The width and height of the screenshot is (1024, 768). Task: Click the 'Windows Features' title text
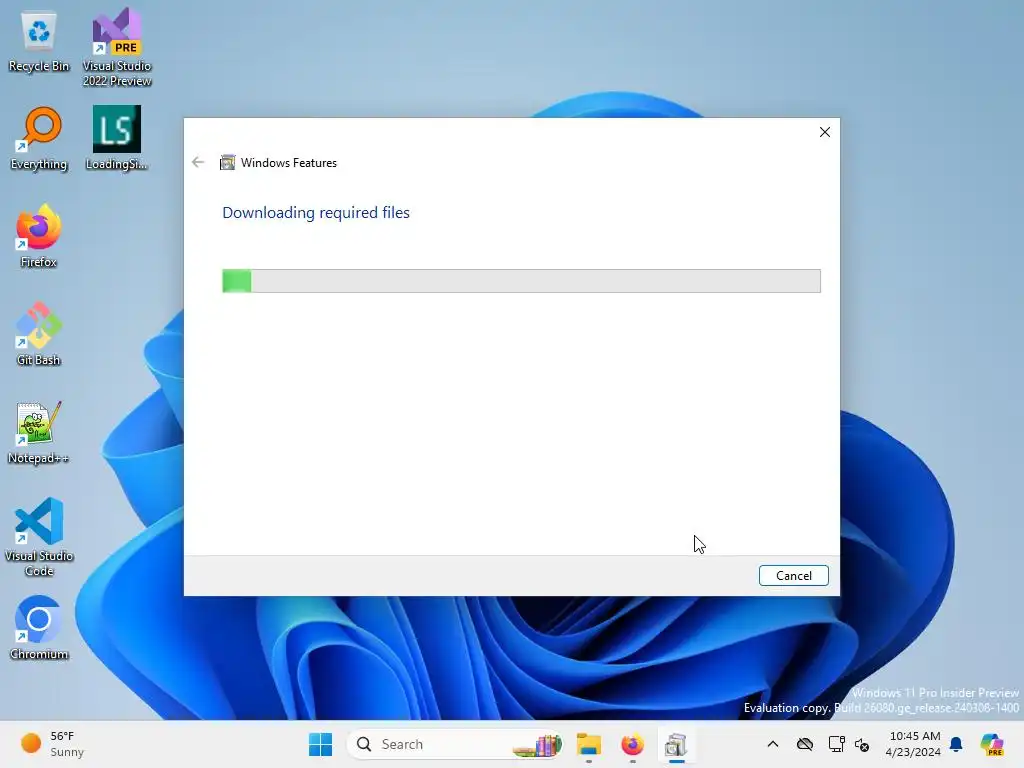[289, 163]
